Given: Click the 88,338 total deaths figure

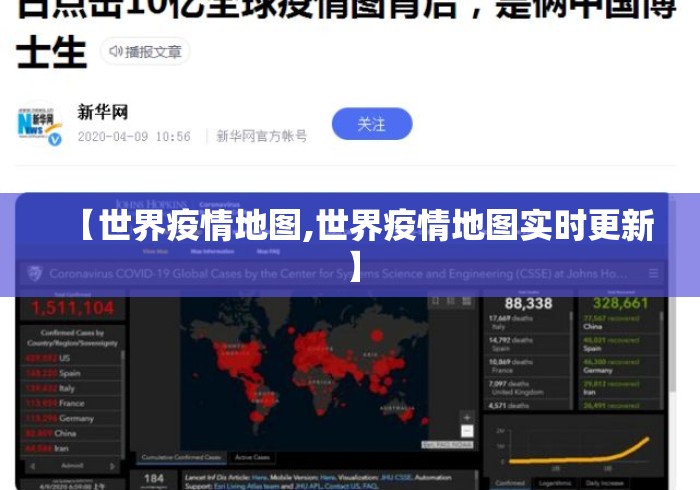Looking at the screenshot, I should coord(529,303).
